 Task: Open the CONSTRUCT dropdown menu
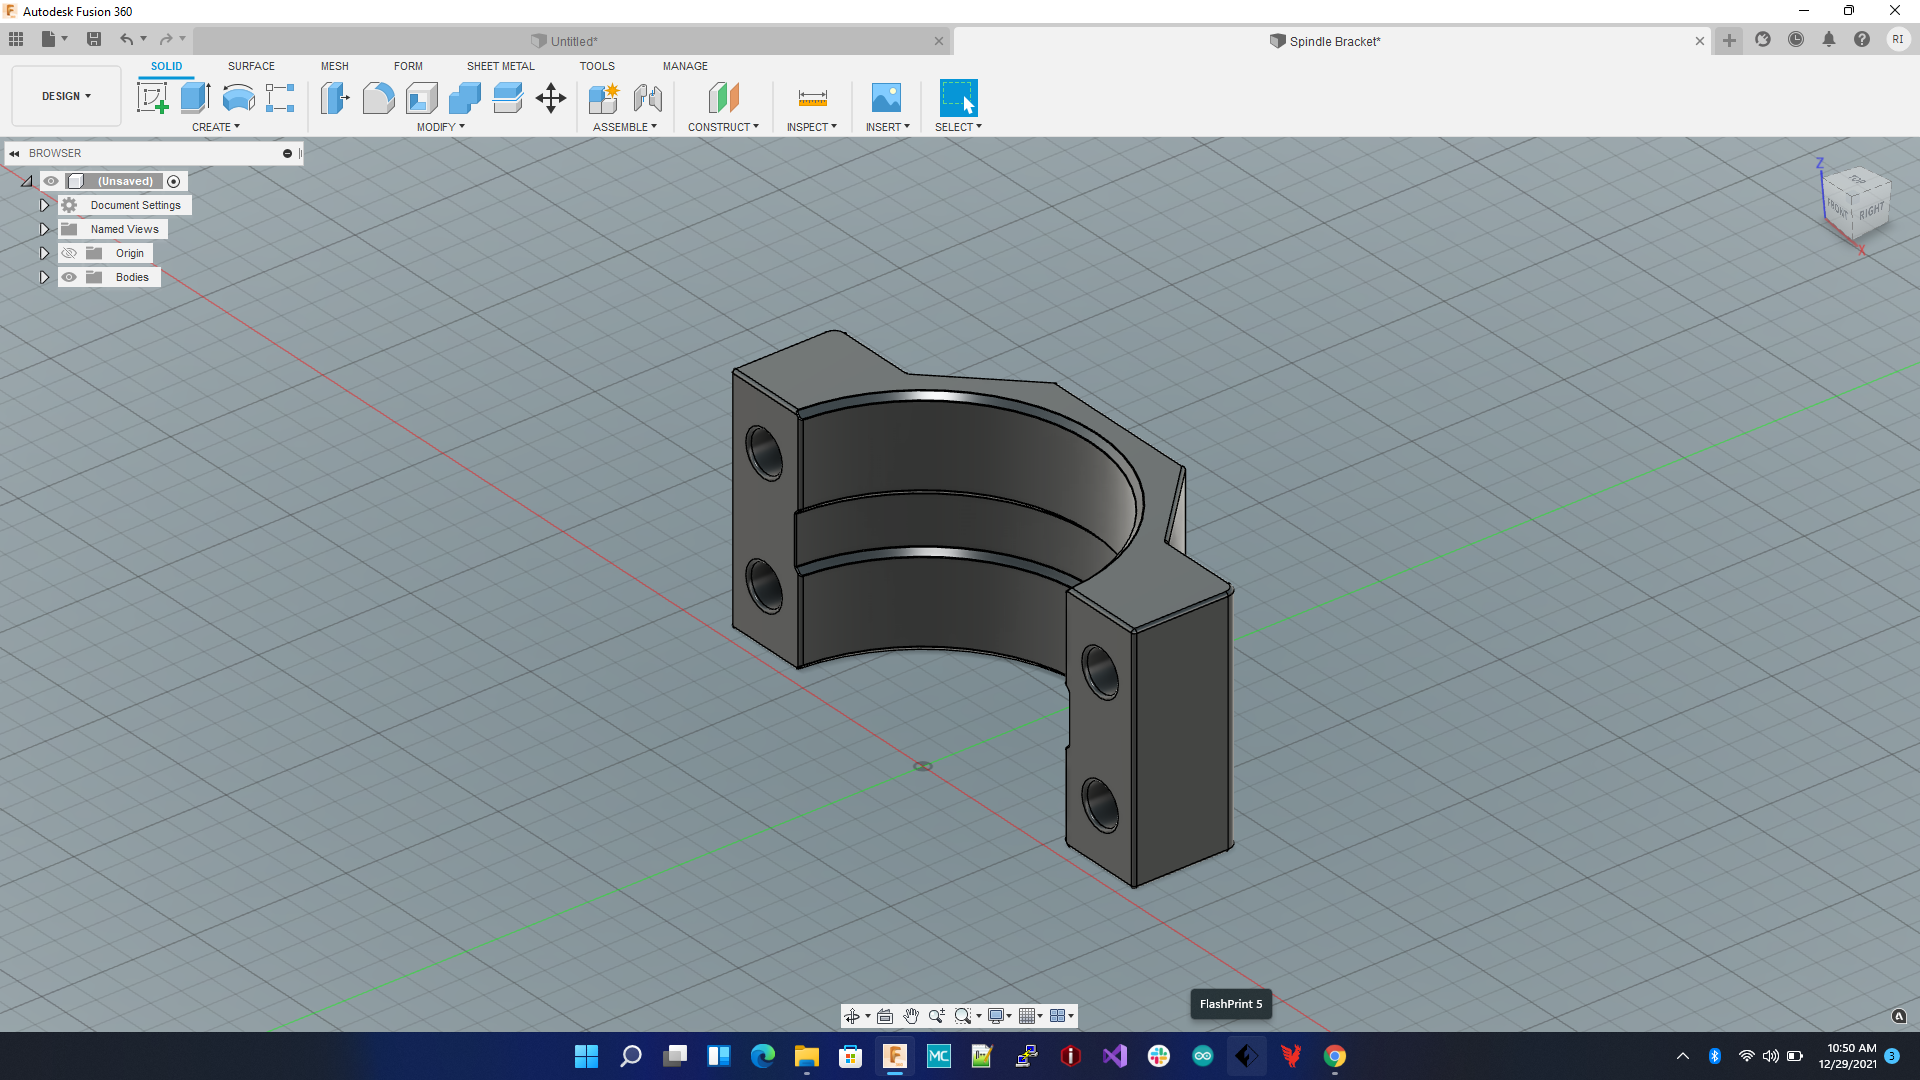pos(723,127)
